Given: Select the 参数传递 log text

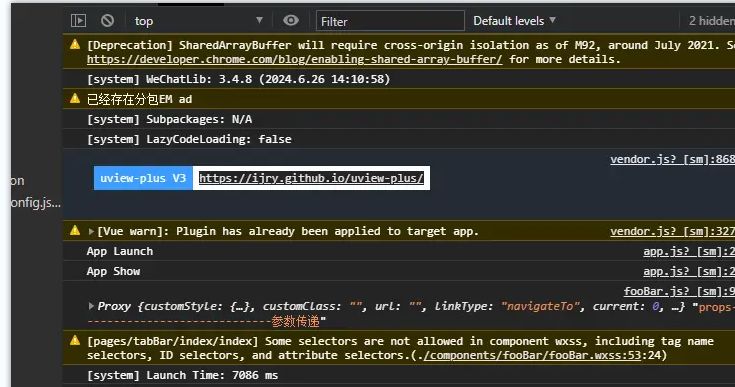Looking at the screenshot, I should pyautogui.click(x=296, y=321).
